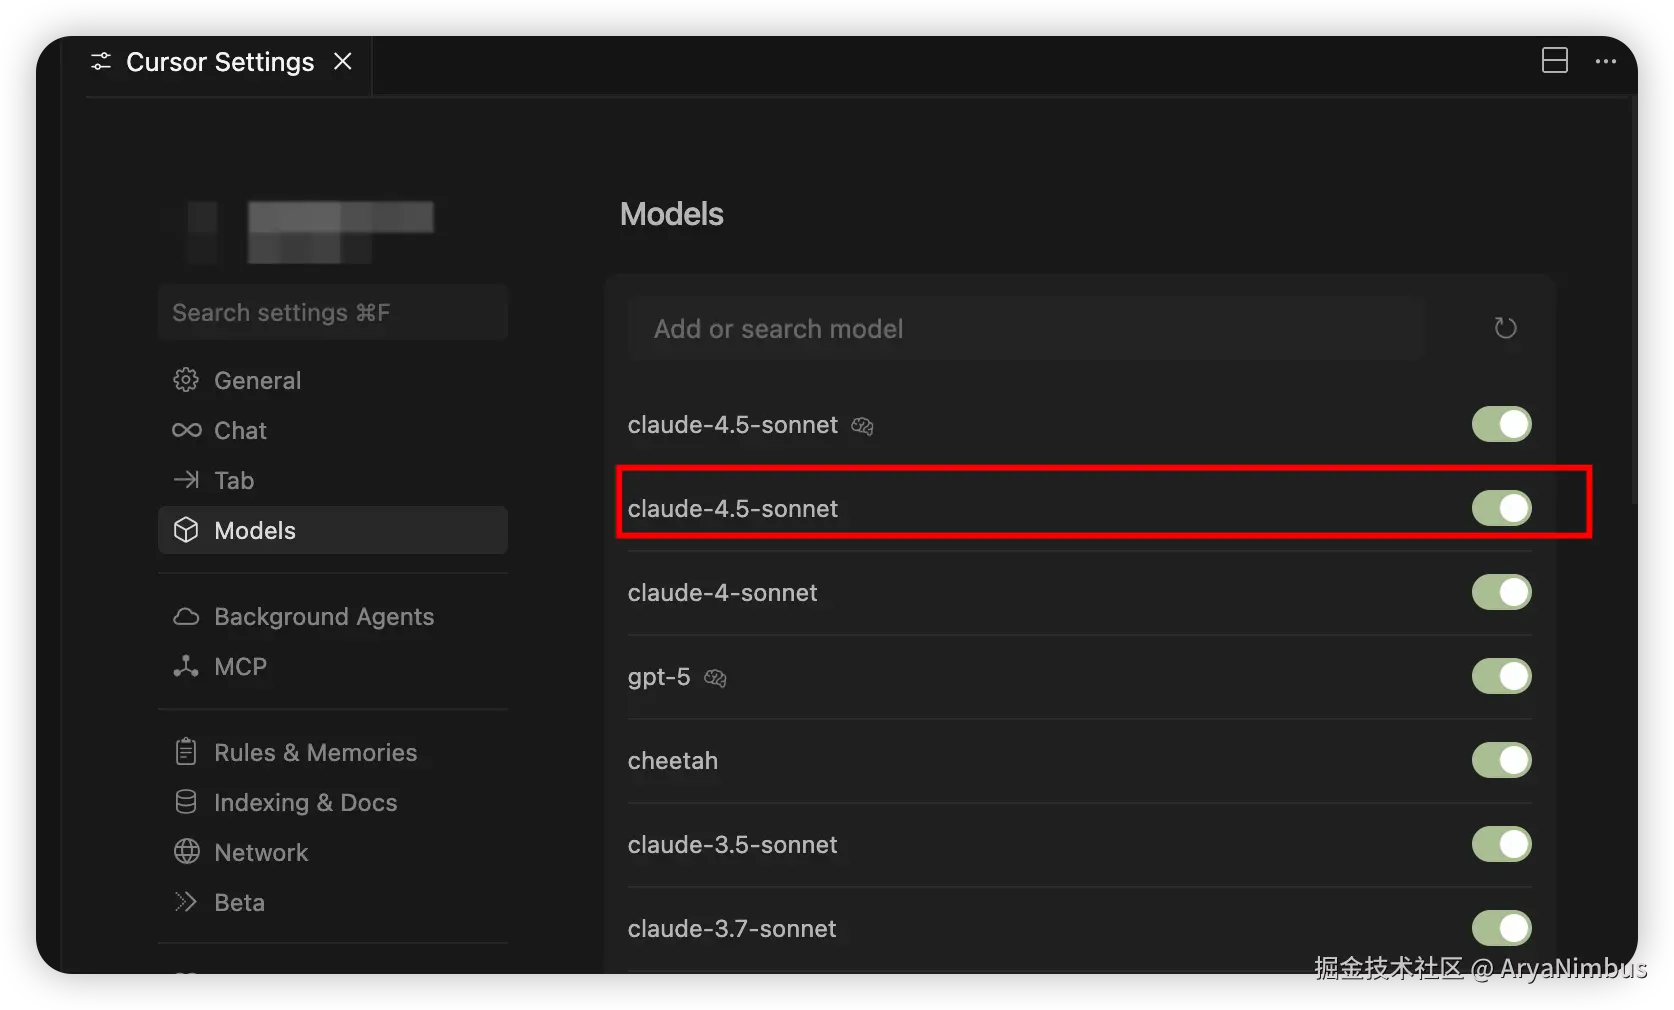Open the MCP settings section

(333, 666)
